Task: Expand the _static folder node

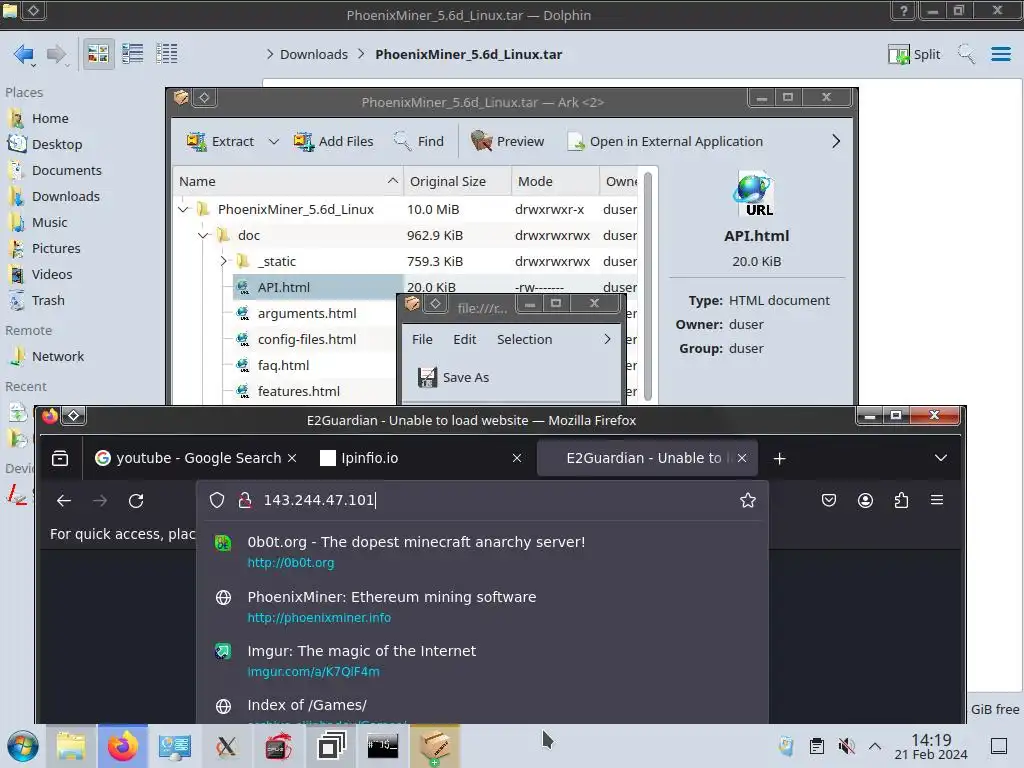Action: [223, 261]
